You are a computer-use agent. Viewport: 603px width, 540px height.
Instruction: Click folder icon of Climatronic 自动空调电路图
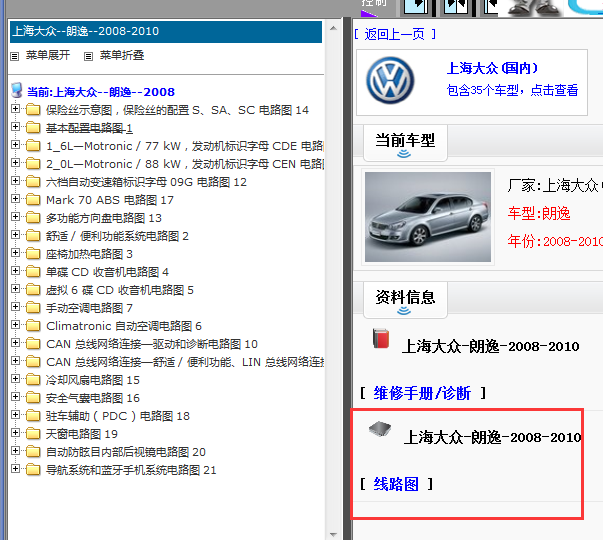33,326
